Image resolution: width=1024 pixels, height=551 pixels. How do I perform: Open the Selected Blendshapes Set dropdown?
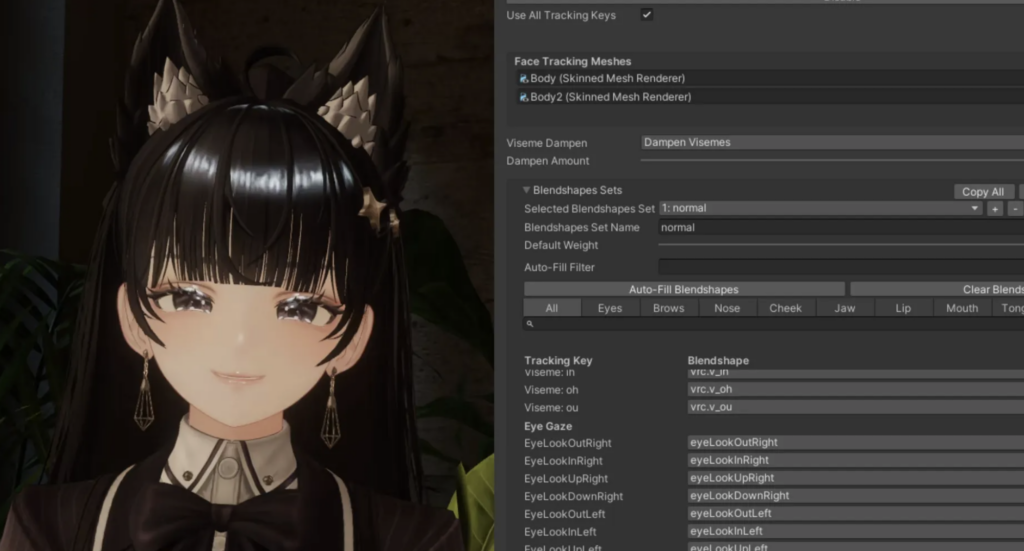pyautogui.click(x=820, y=208)
